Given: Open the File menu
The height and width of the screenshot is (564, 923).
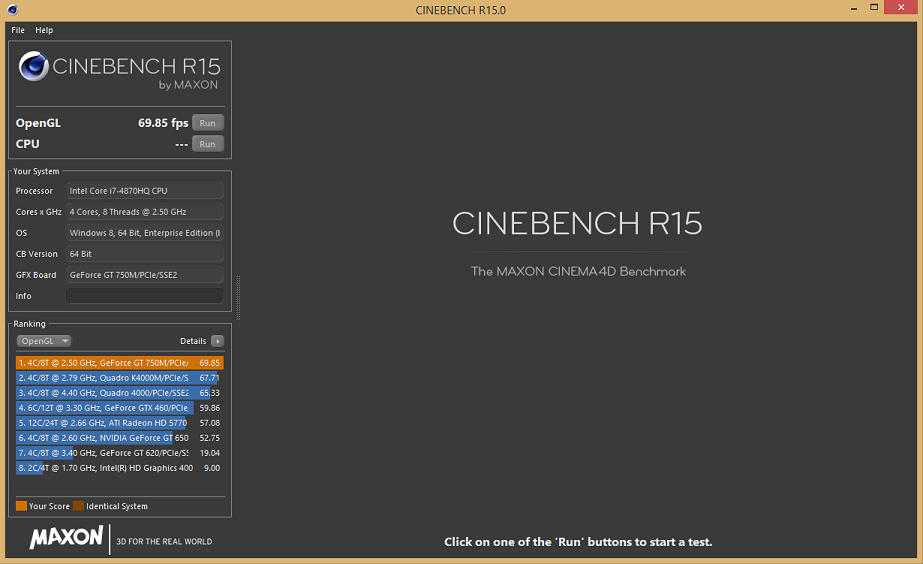Looking at the screenshot, I should [x=18, y=30].
